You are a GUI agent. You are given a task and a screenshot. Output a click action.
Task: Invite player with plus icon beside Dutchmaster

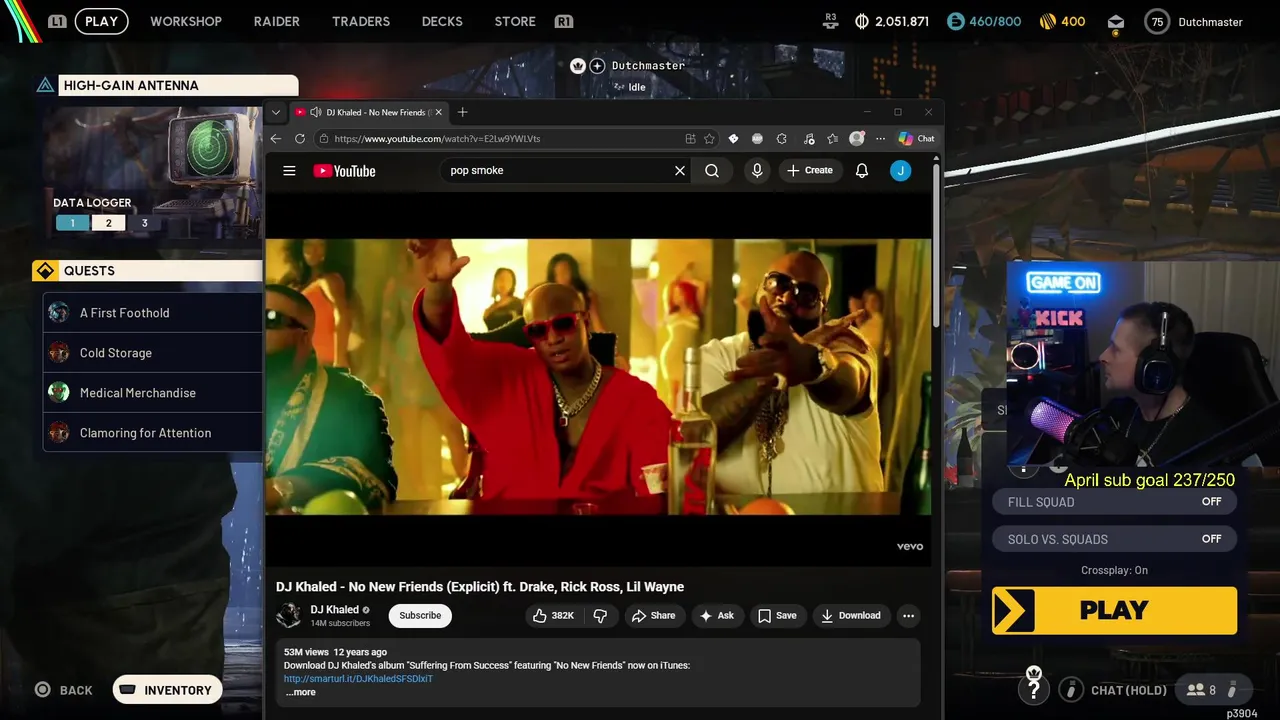(597, 66)
